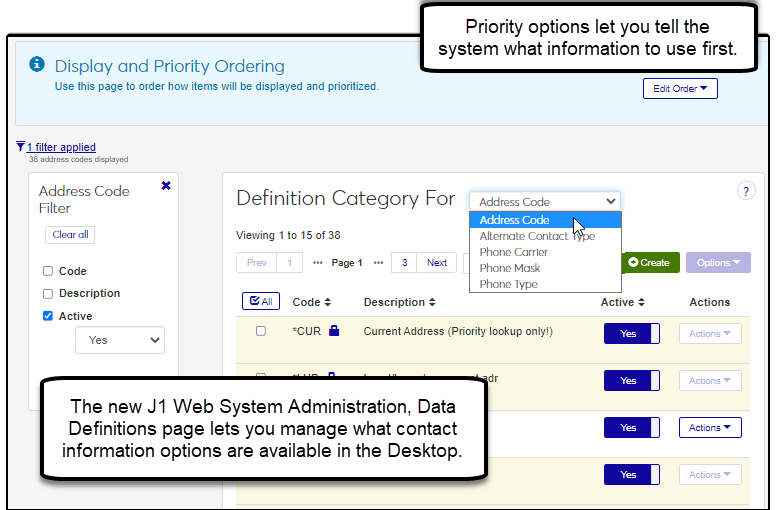Click the filter funnel icon

pos(20,146)
